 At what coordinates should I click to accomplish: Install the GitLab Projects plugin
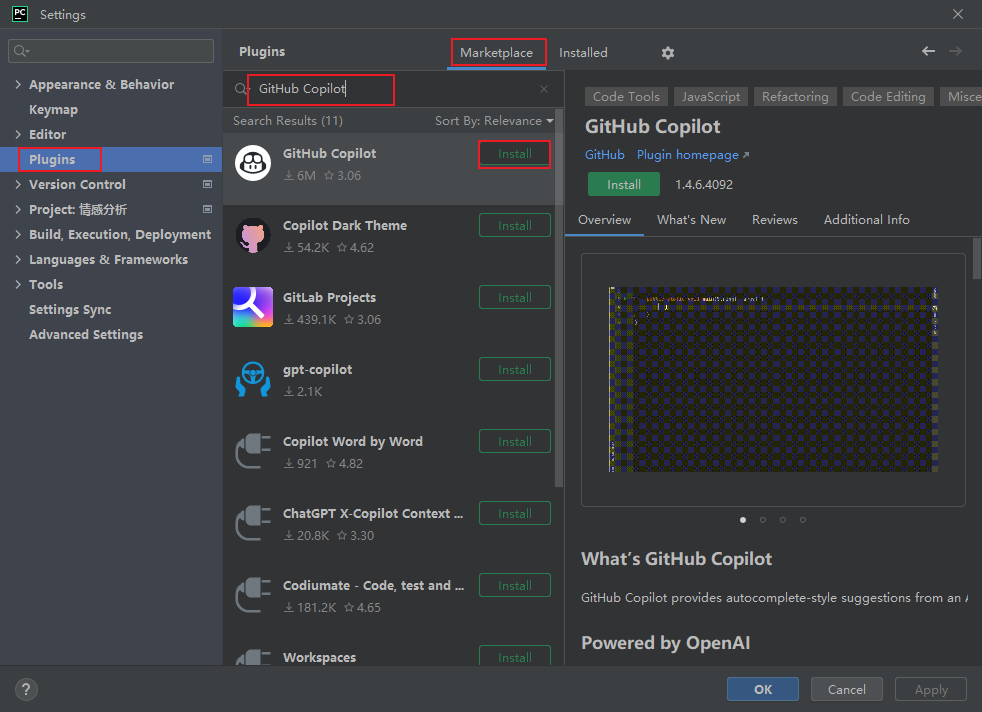tap(515, 297)
